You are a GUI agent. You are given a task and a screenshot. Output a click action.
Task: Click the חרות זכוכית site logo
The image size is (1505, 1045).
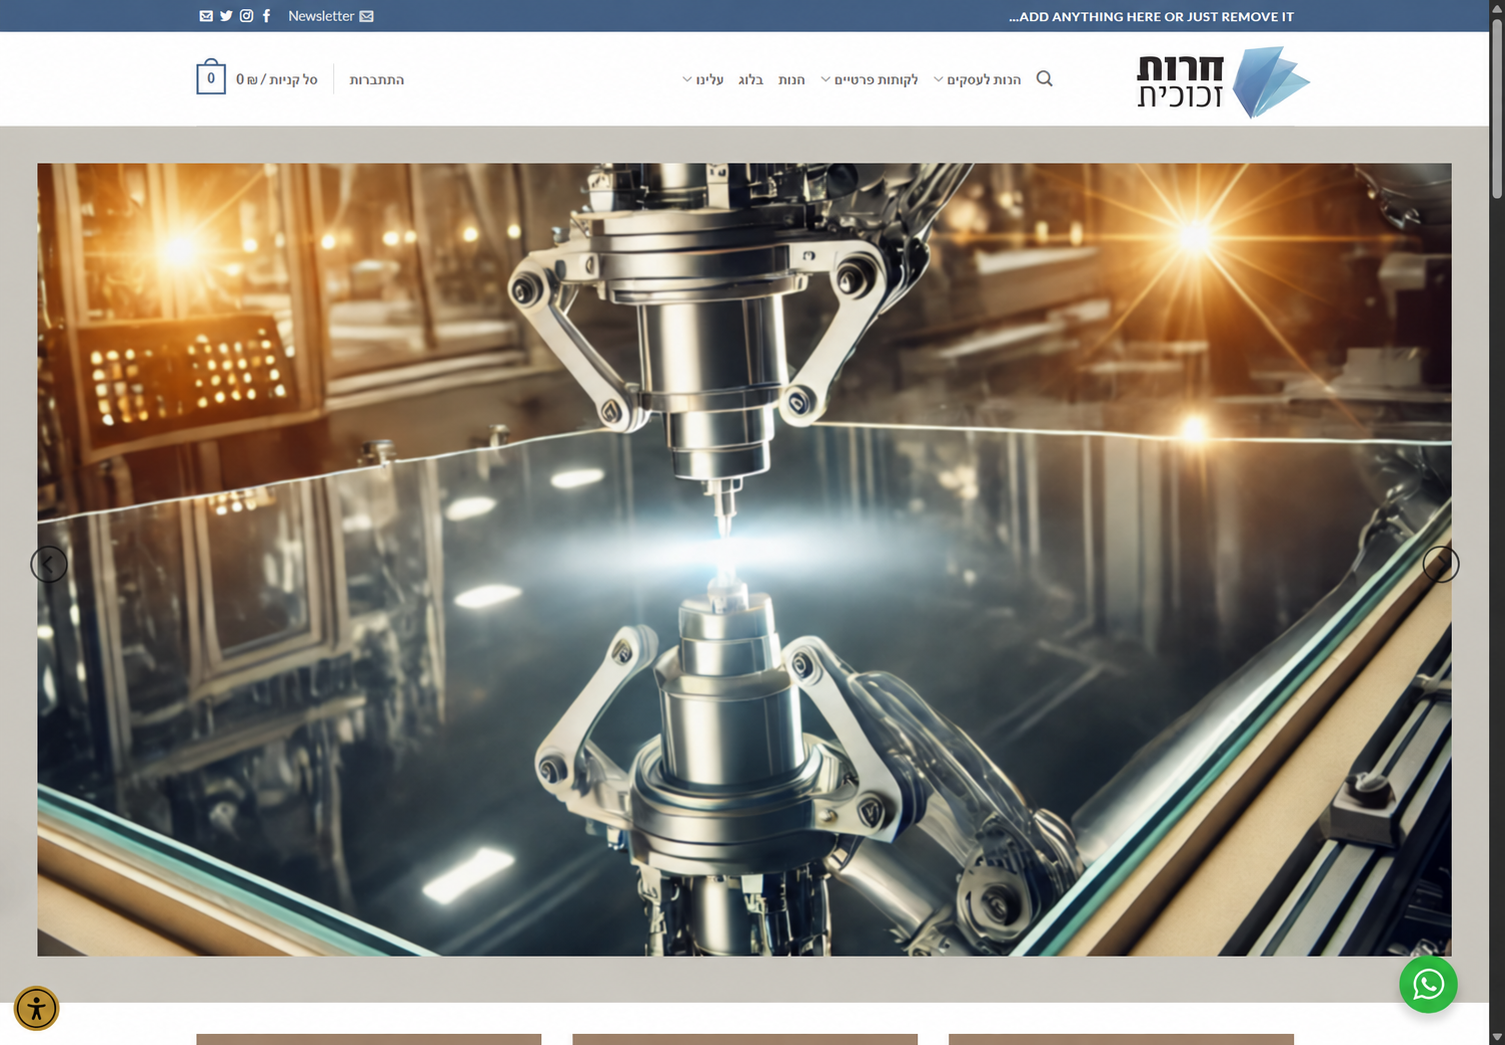1223,81
